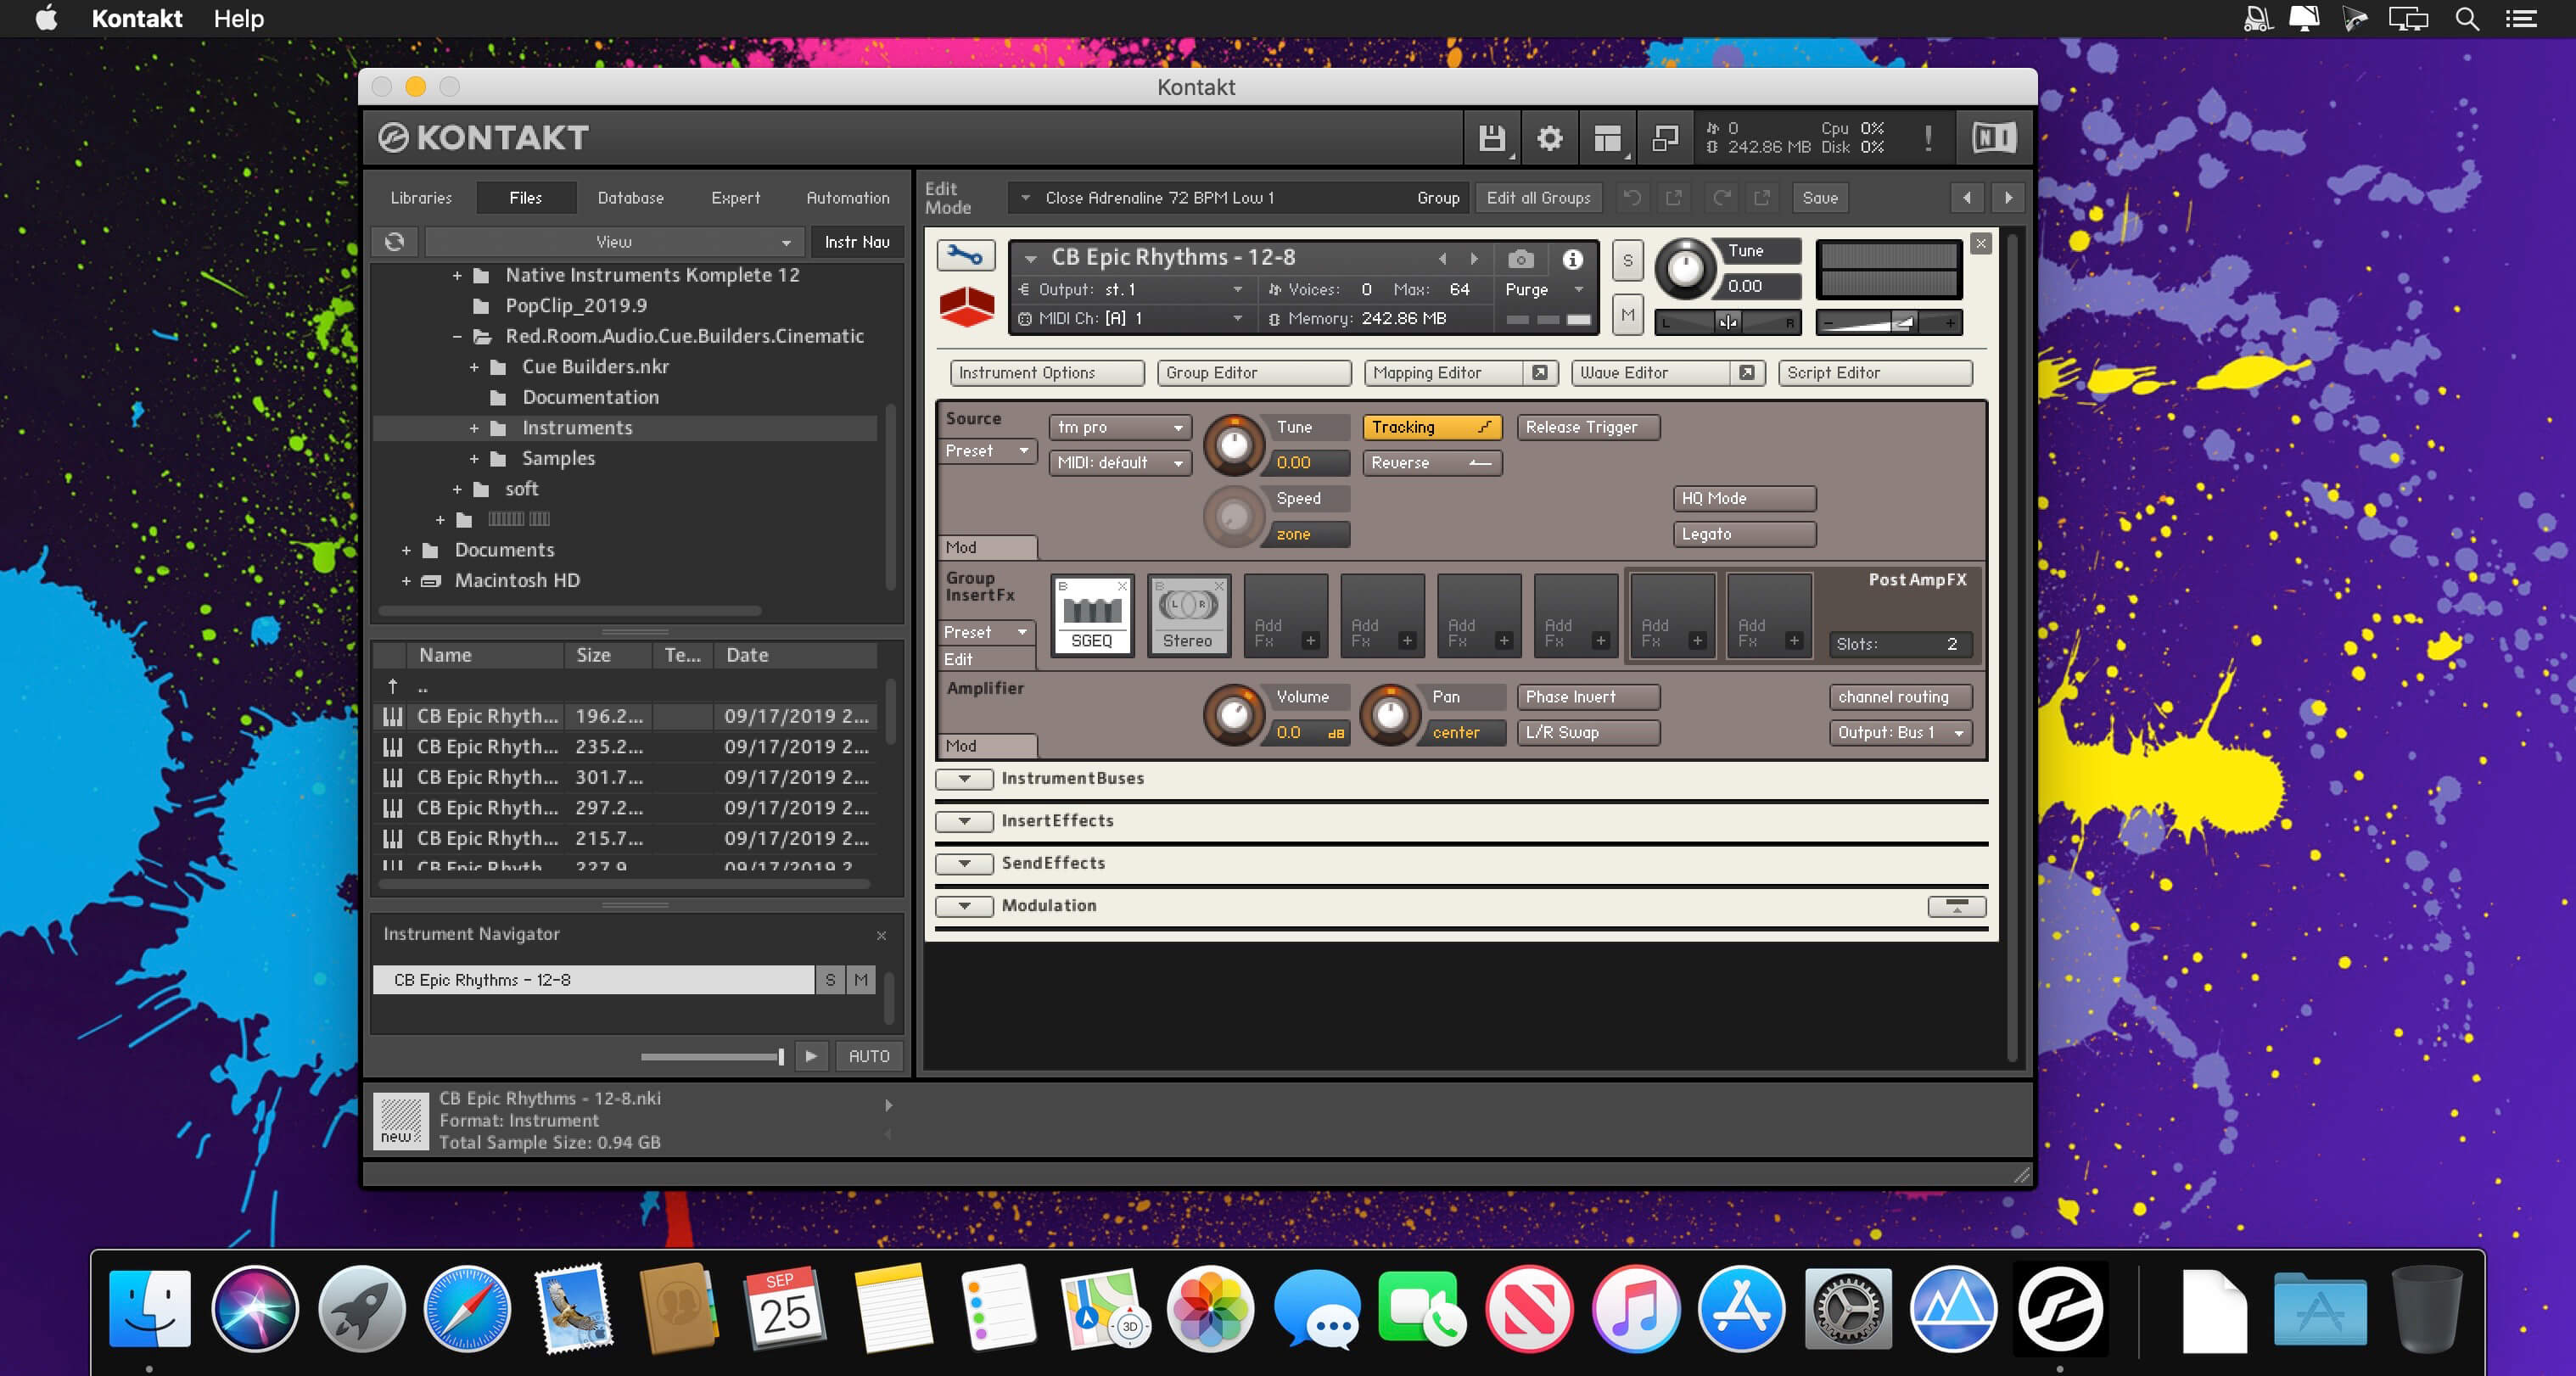This screenshot has height=1376, width=2576.
Task: Click Edit all Groups button
Action: tap(1538, 198)
